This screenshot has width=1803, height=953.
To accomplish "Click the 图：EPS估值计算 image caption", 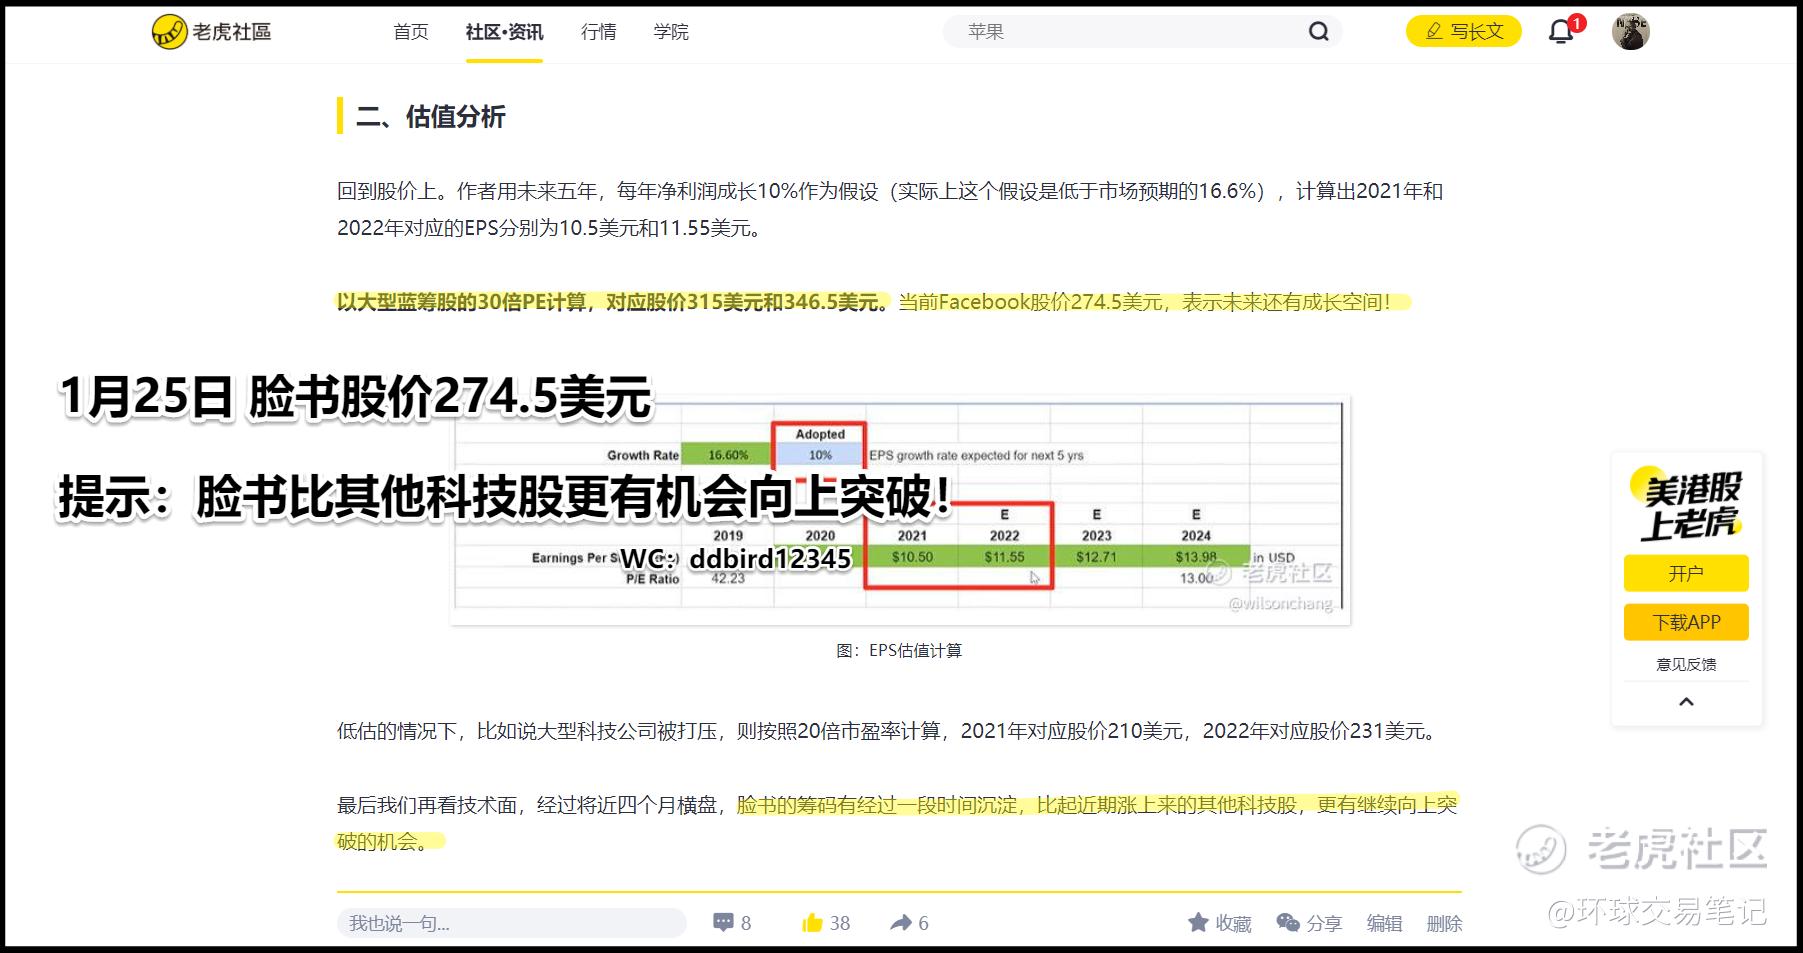I will tap(899, 651).
